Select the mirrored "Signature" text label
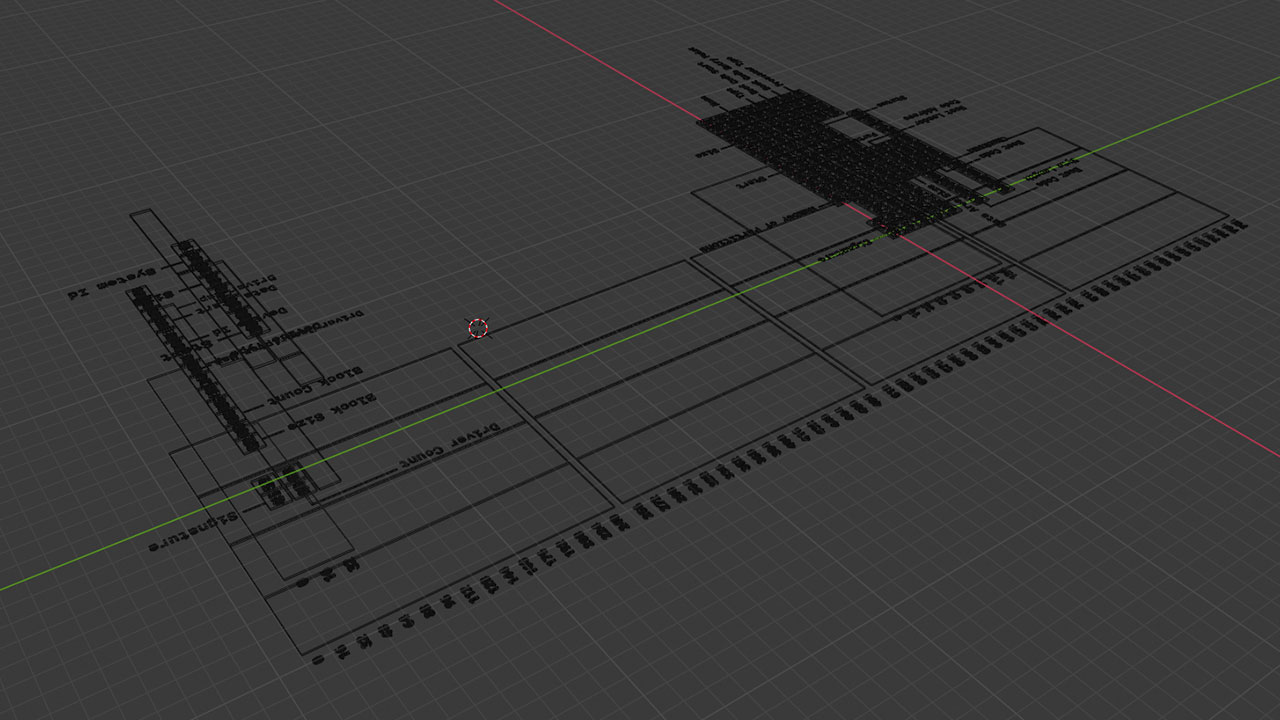Screen dimensions: 1280x720 click(194, 531)
